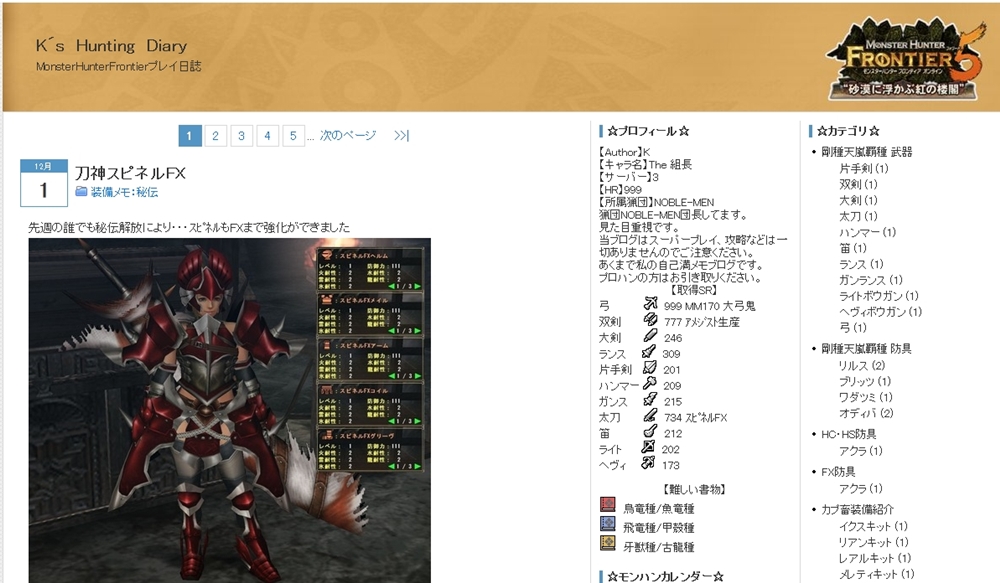
Task: Click the hammer ハンマー weapon icon
Action: tap(649, 383)
